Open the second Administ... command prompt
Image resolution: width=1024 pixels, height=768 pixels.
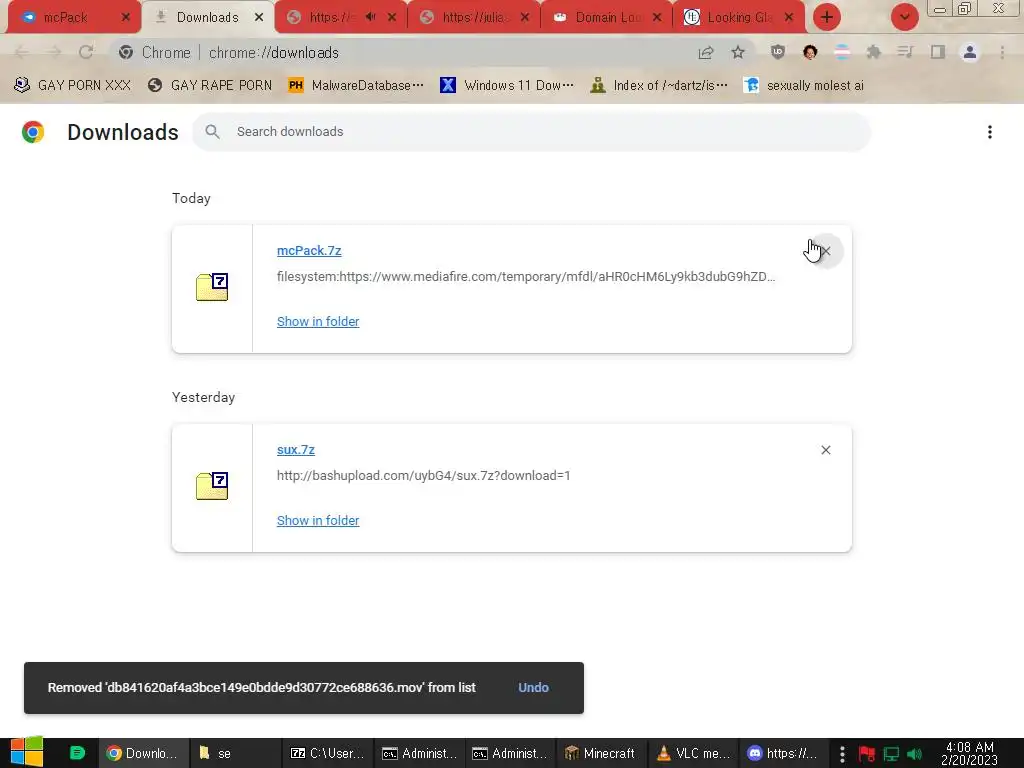pos(510,753)
